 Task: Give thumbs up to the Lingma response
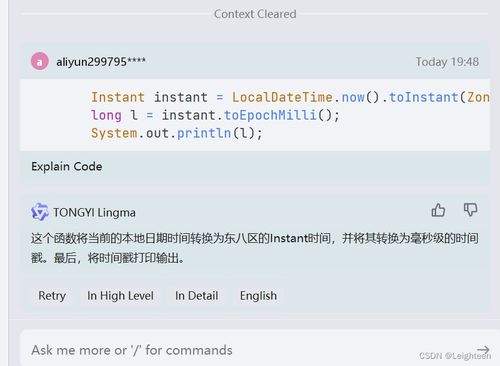pos(438,210)
